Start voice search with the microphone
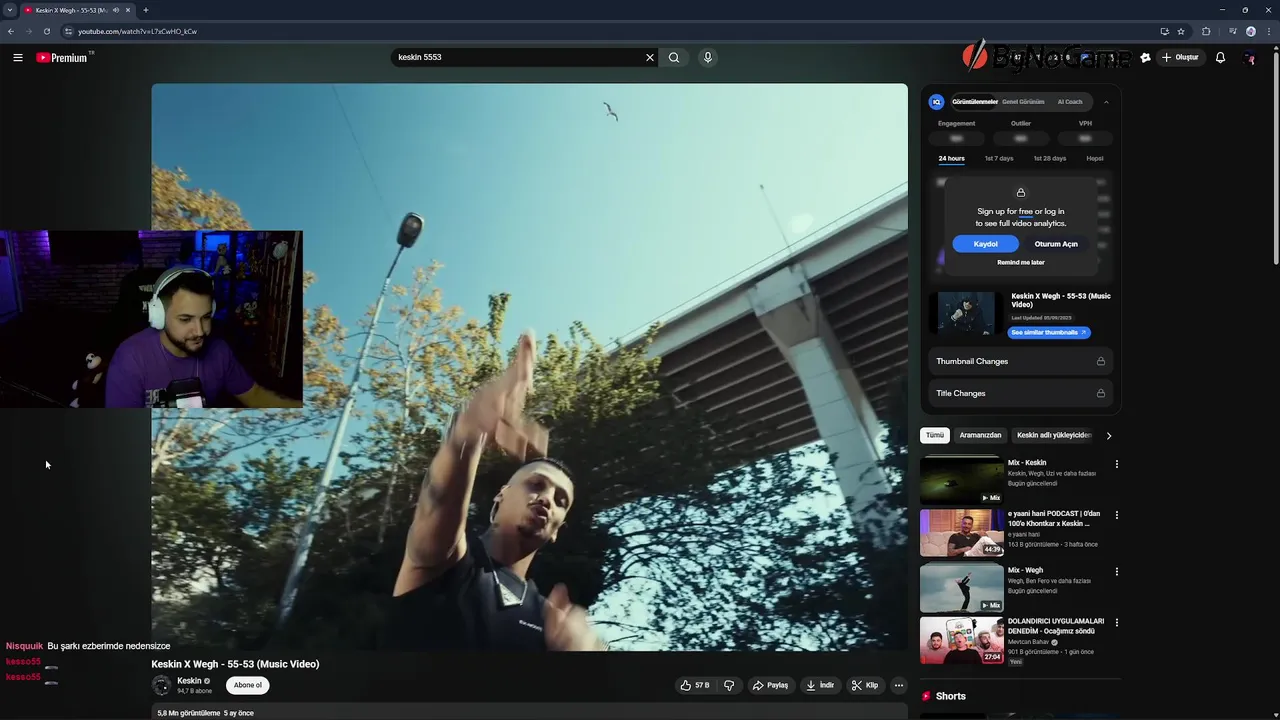This screenshot has width=1280, height=720. (707, 57)
